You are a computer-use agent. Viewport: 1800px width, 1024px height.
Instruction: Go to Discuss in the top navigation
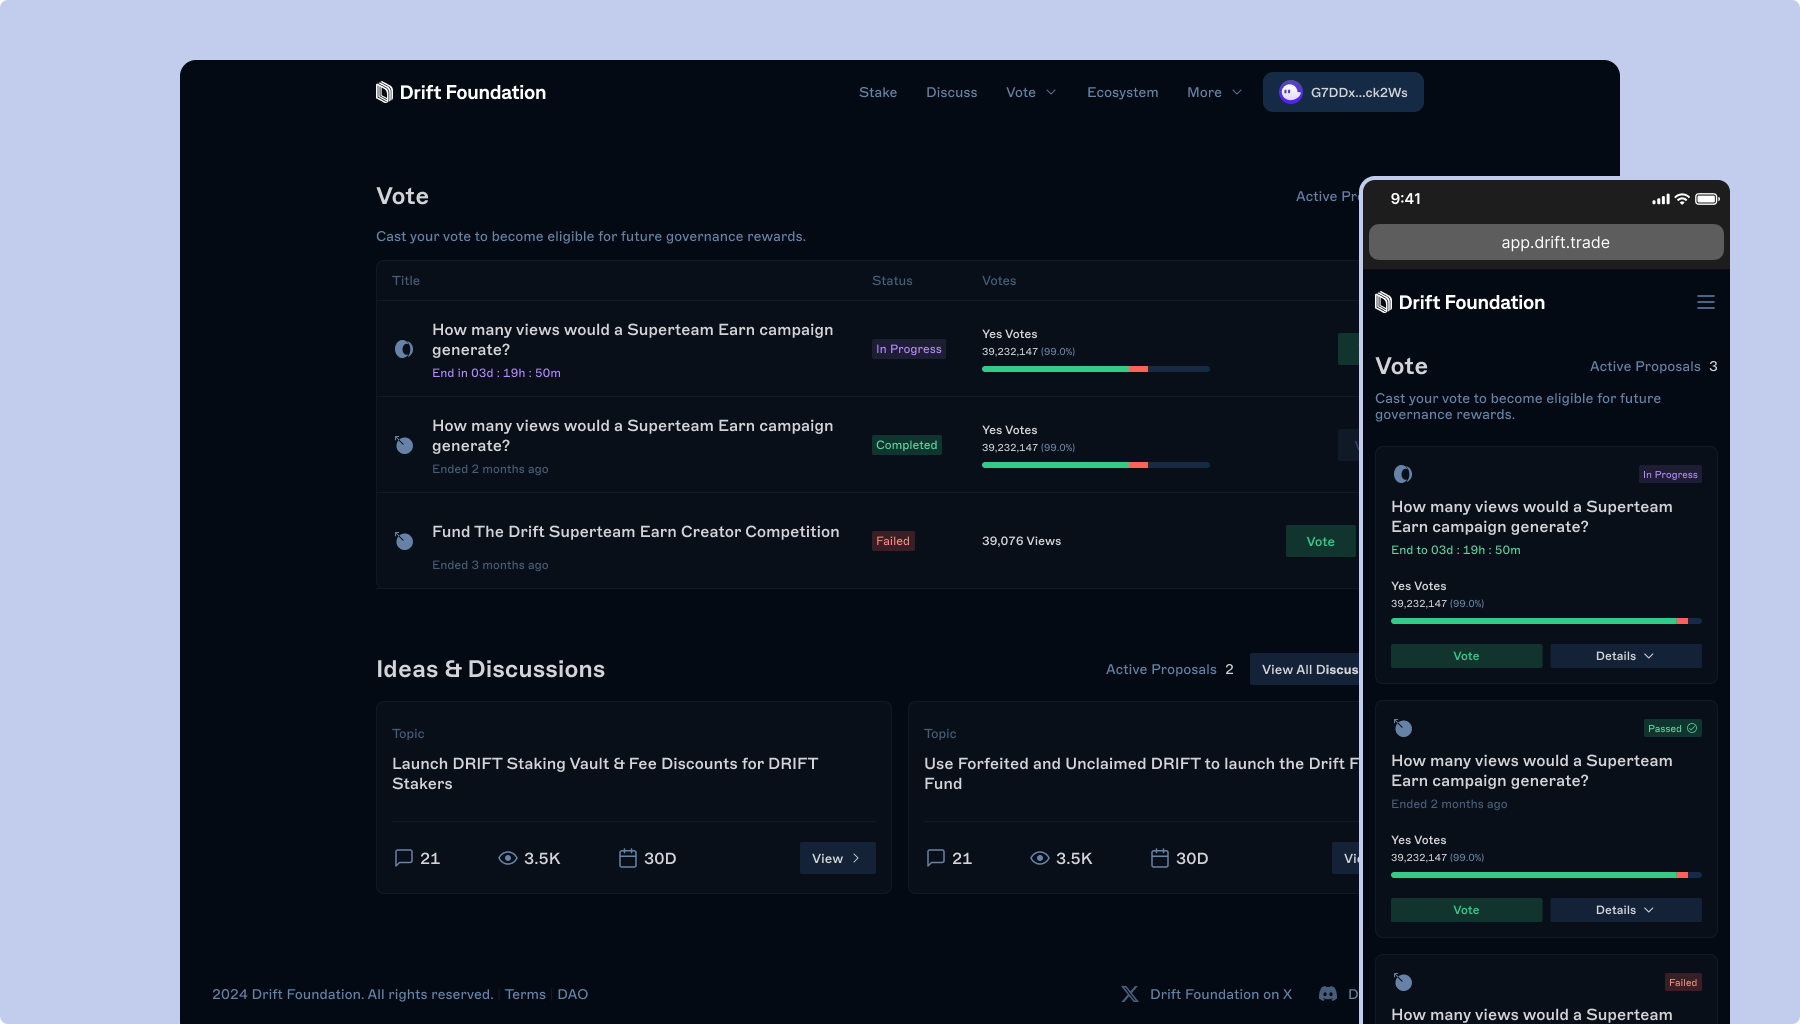pos(952,92)
